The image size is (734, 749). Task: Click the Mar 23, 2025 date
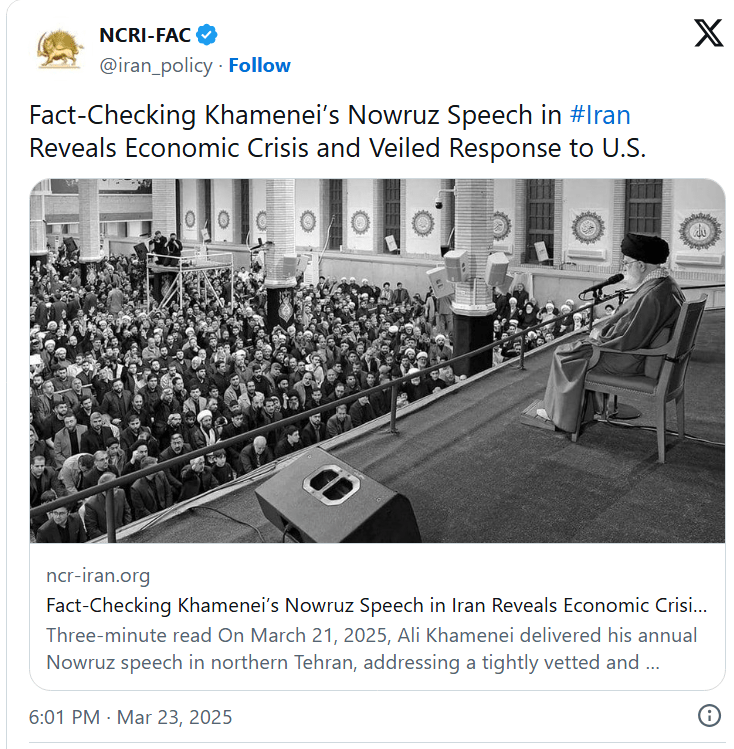click(175, 717)
